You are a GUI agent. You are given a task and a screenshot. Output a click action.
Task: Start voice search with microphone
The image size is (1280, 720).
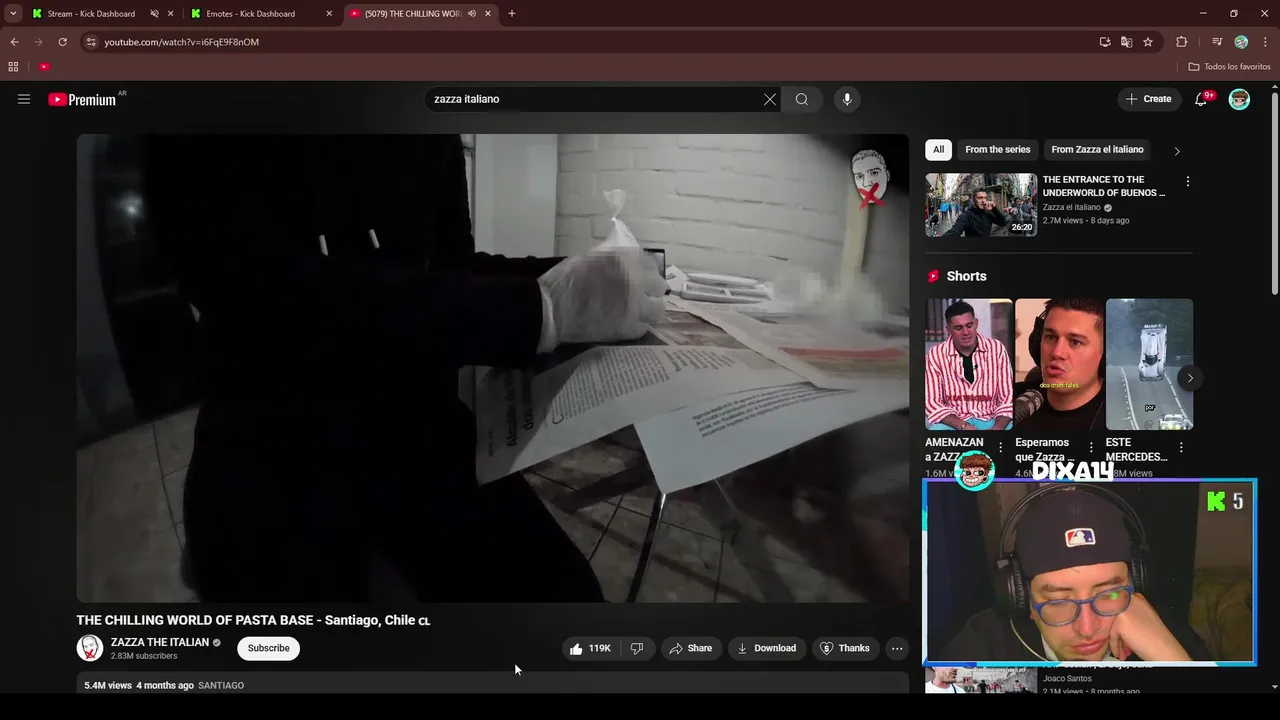click(847, 99)
